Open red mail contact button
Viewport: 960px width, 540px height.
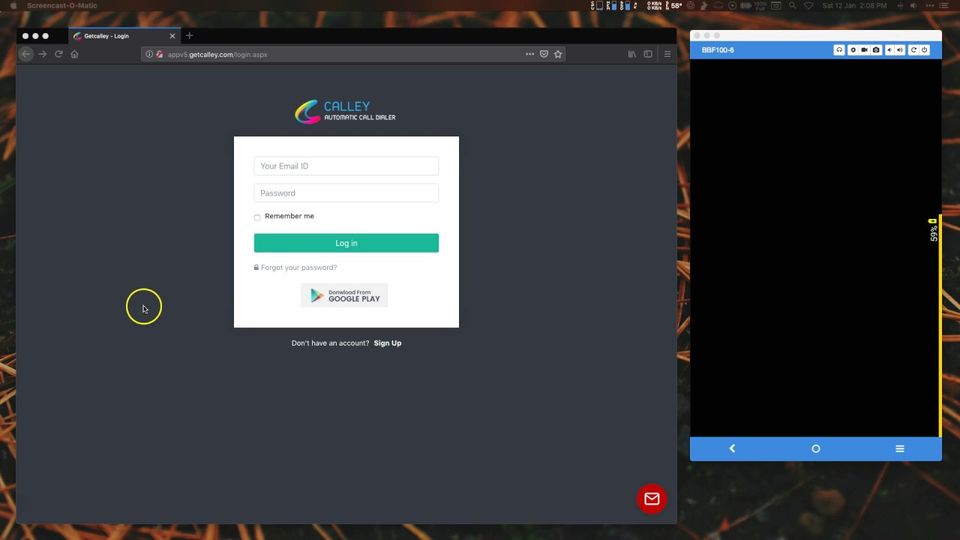pyautogui.click(x=651, y=499)
